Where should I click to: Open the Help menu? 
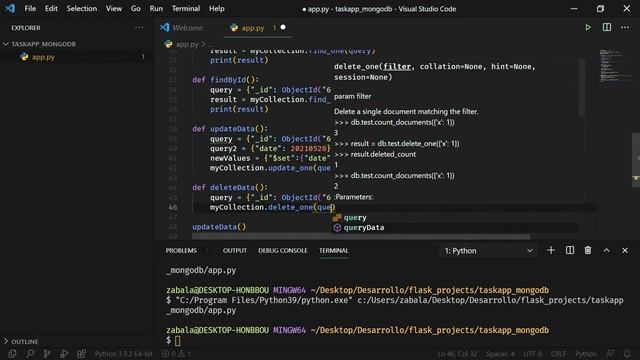coord(216,8)
